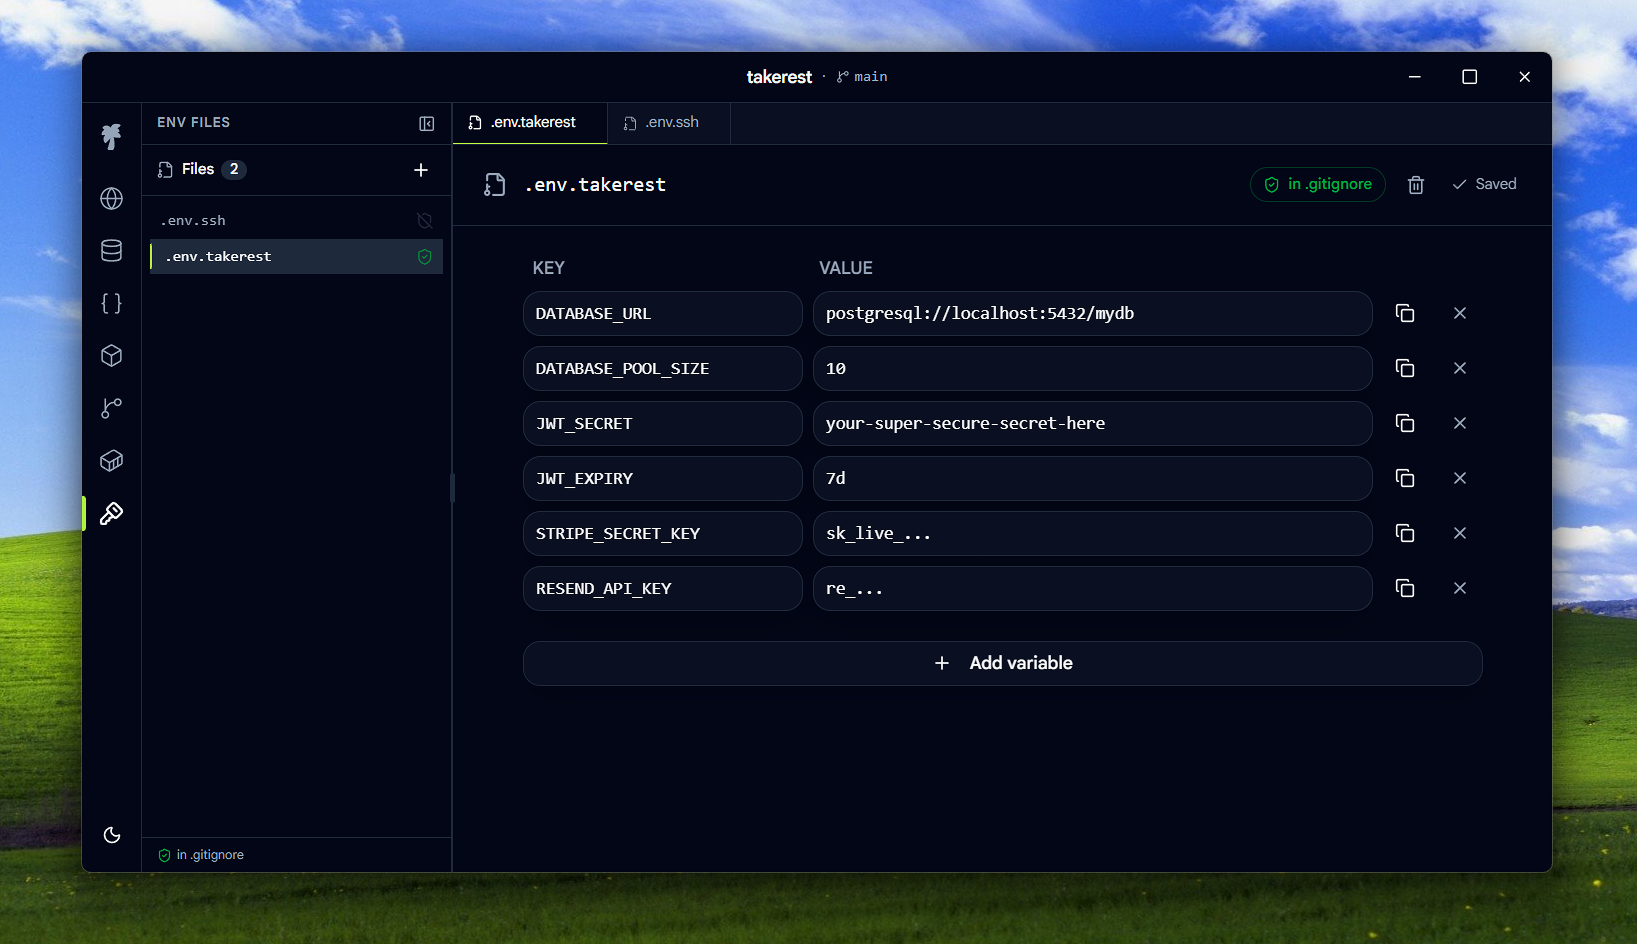1637x944 pixels.
Task: Click the takerest project title
Action: pyautogui.click(x=779, y=77)
